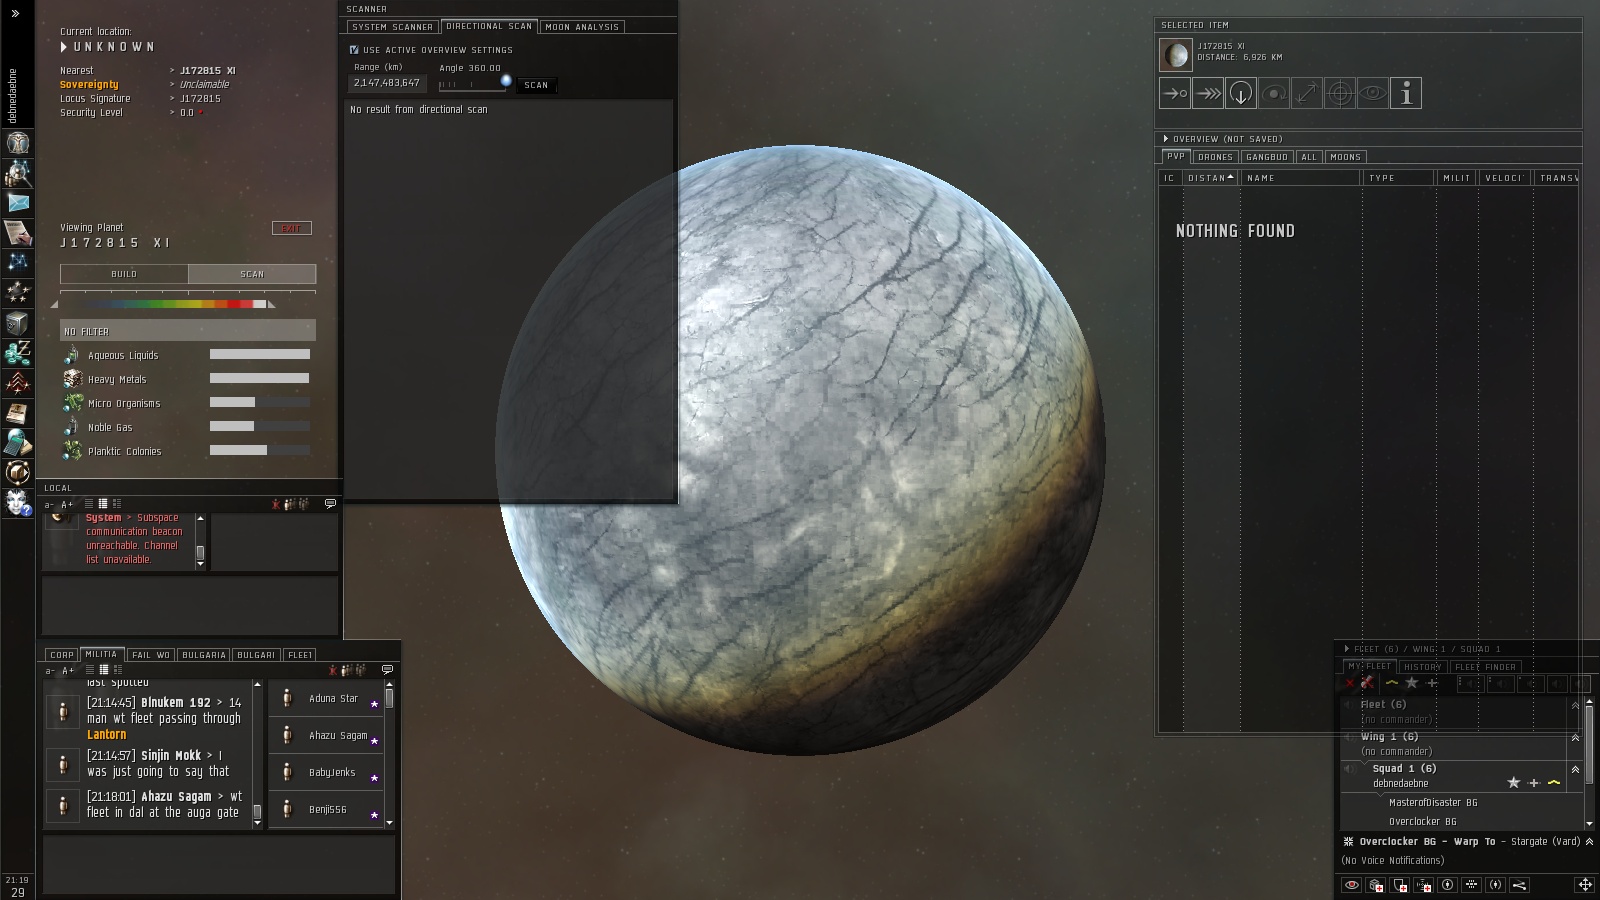Select the planet Scan mode button
The height and width of the screenshot is (900, 1600).
[252, 274]
